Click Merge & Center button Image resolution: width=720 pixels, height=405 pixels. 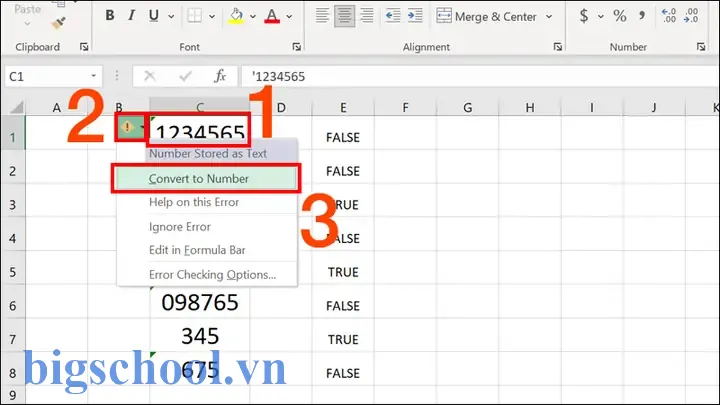point(487,17)
